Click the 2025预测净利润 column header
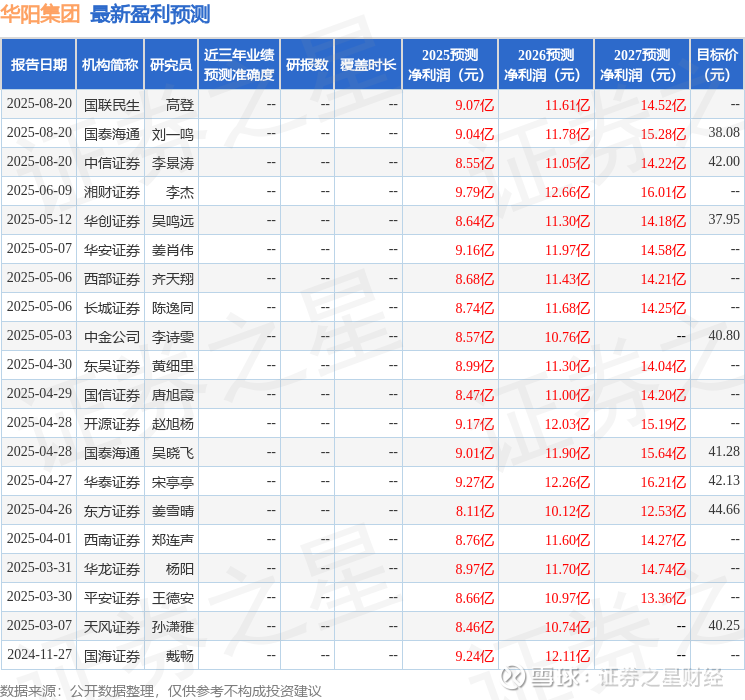The width and height of the screenshot is (745, 700). [x=450, y=65]
